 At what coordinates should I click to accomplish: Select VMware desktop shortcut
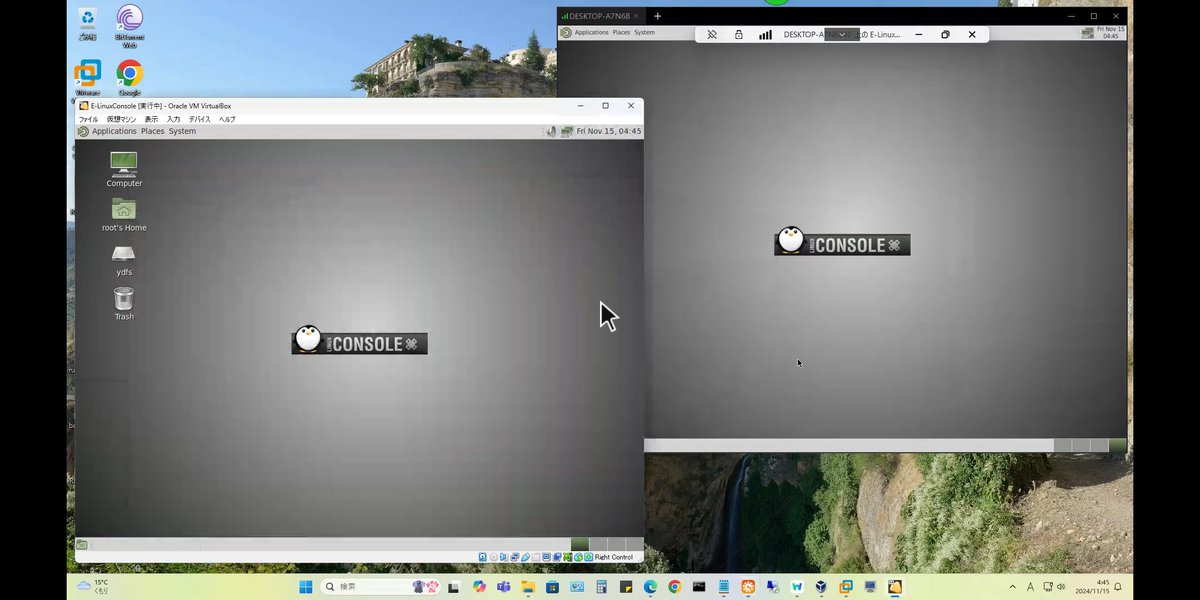pyautogui.click(x=88, y=78)
